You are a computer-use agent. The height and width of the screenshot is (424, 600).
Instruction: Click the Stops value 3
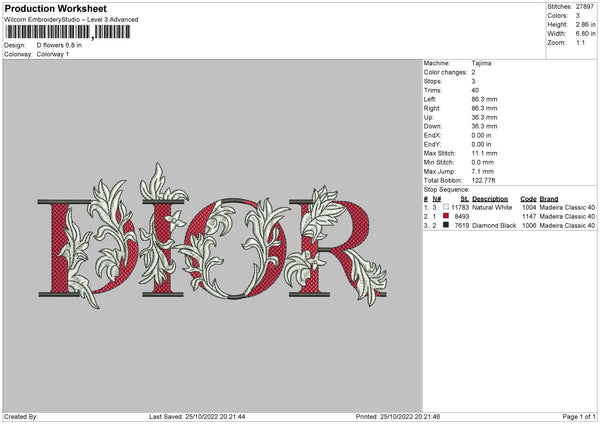coord(473,81)
